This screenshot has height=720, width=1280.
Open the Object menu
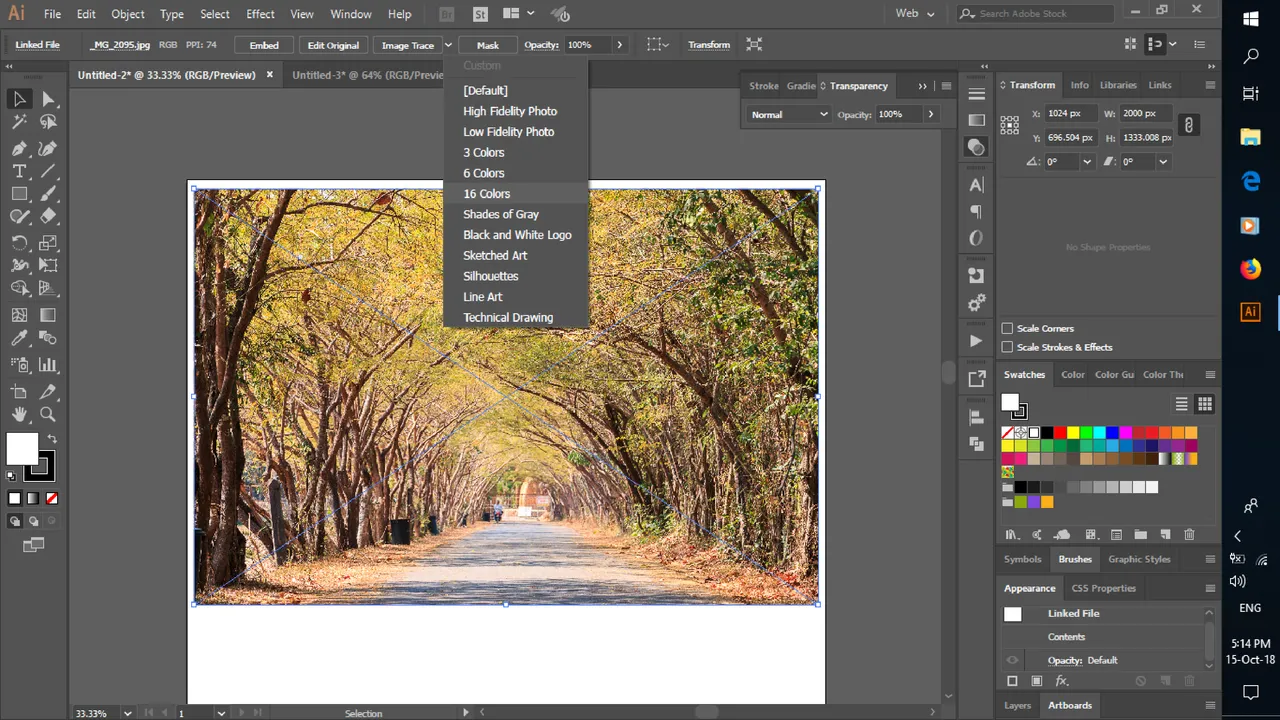(128, 14)
